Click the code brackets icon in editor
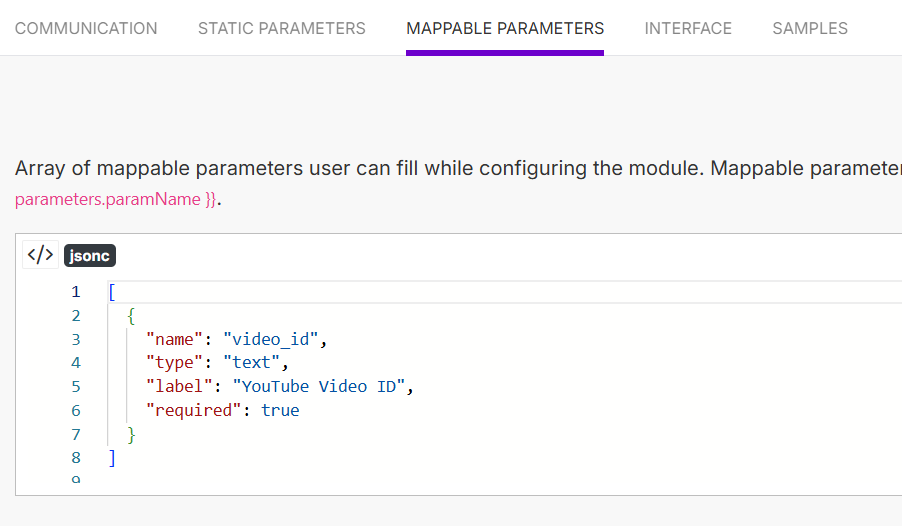The height and width of the screenshot is (526, 902). pyautogui.click(x=40, y=255)
